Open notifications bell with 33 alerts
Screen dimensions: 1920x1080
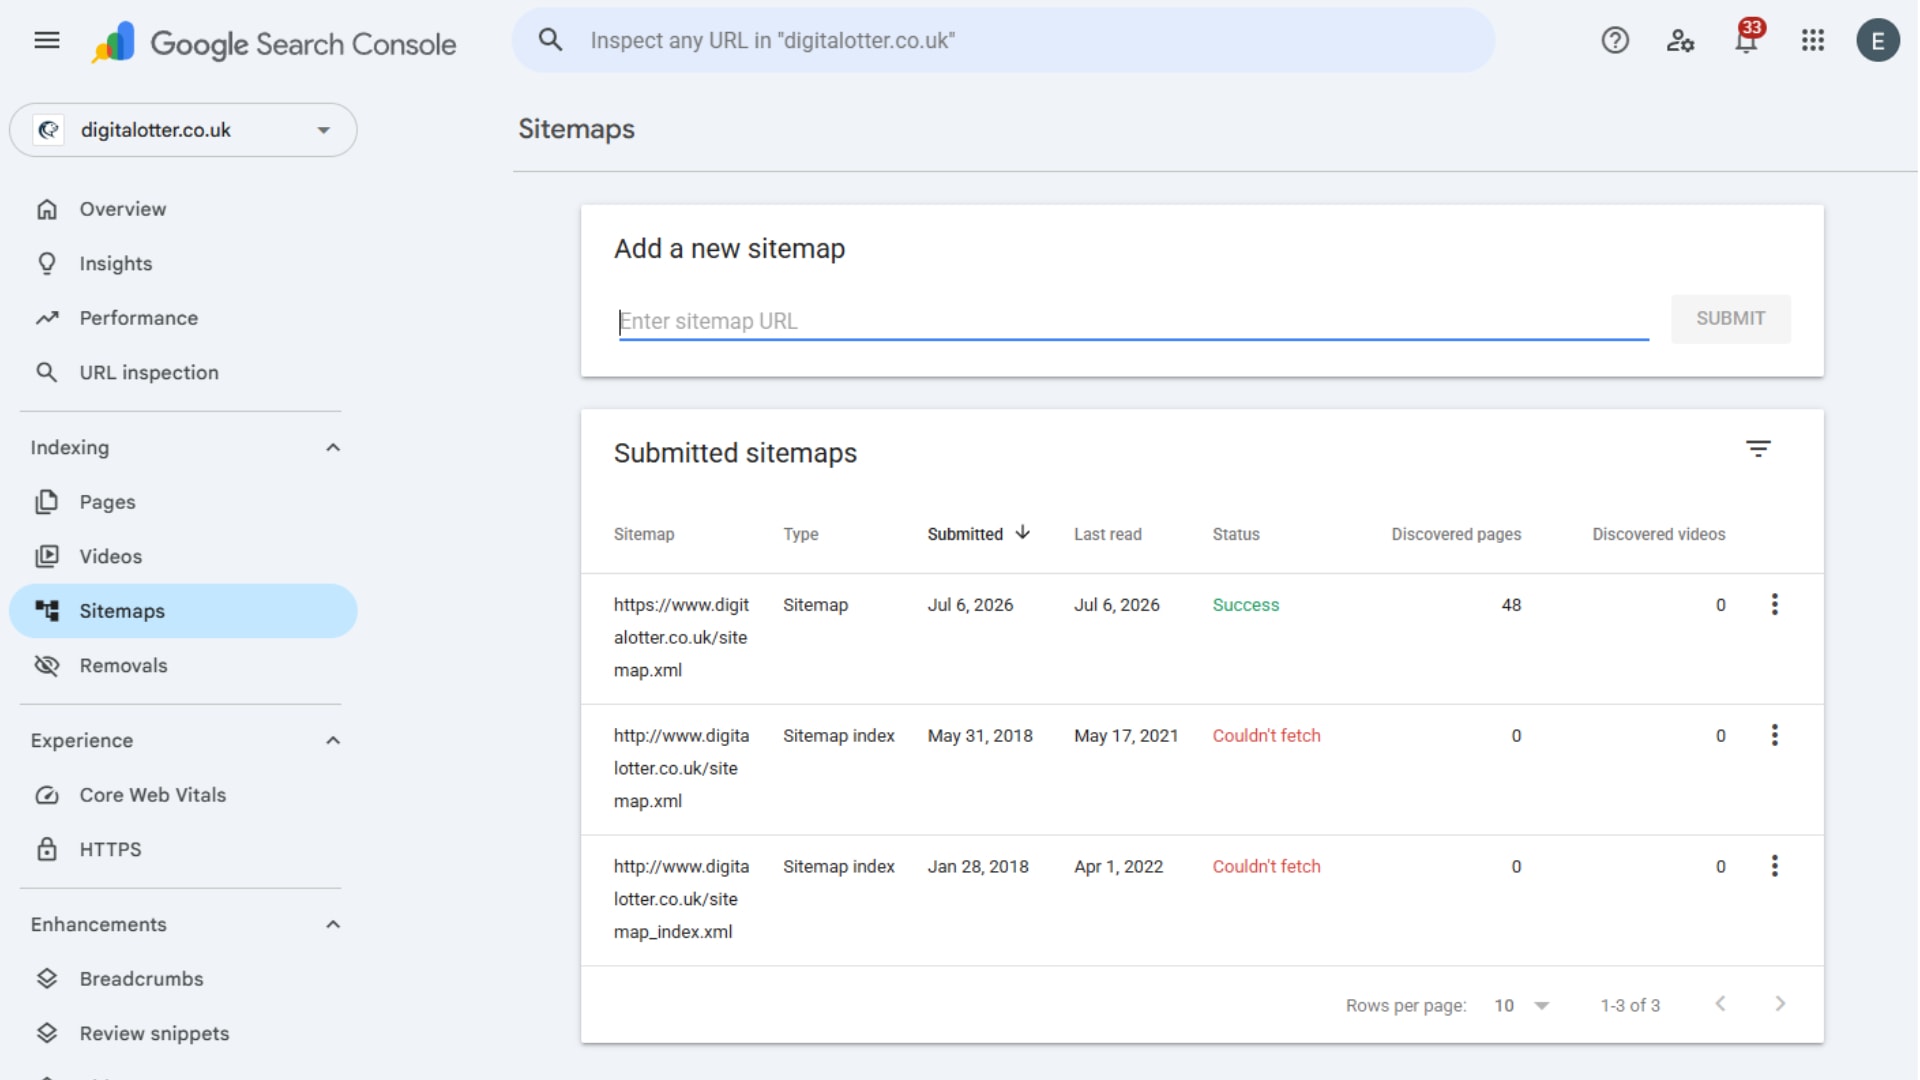coord(1747,38)
